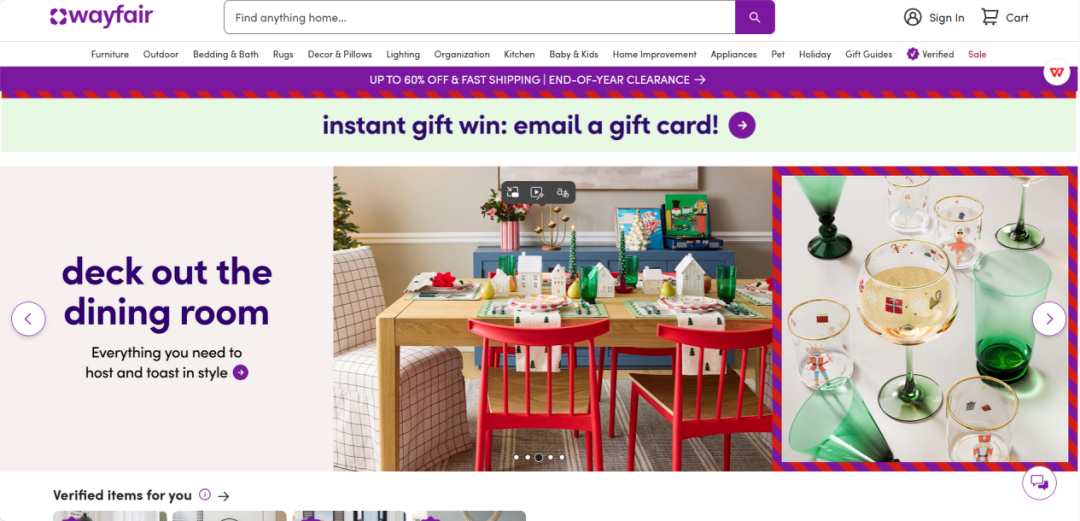Click the Verified items info icon
This screenshot has height=521, width=1080.
pyautogui.click(x=204, y=494)
